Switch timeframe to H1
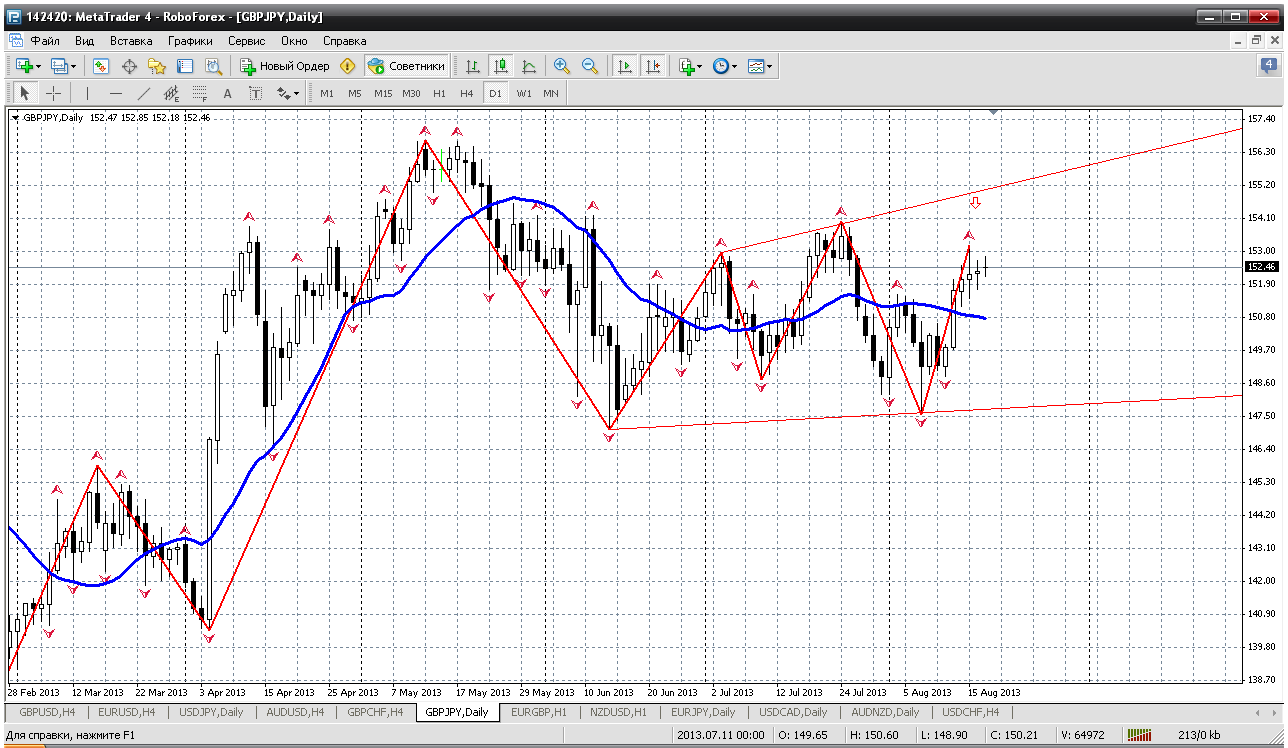The width and height of the screenshot is (1288, 748). pos(439,93)
